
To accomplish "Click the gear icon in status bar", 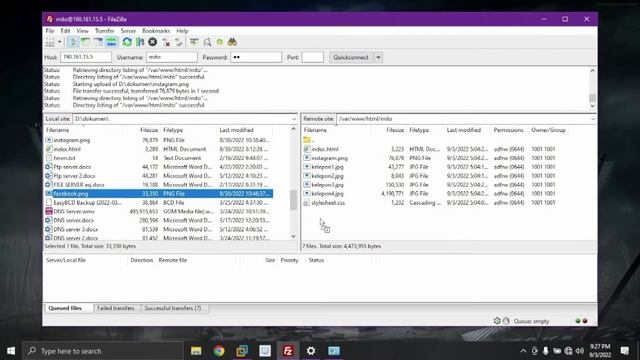I will (497, 321).
